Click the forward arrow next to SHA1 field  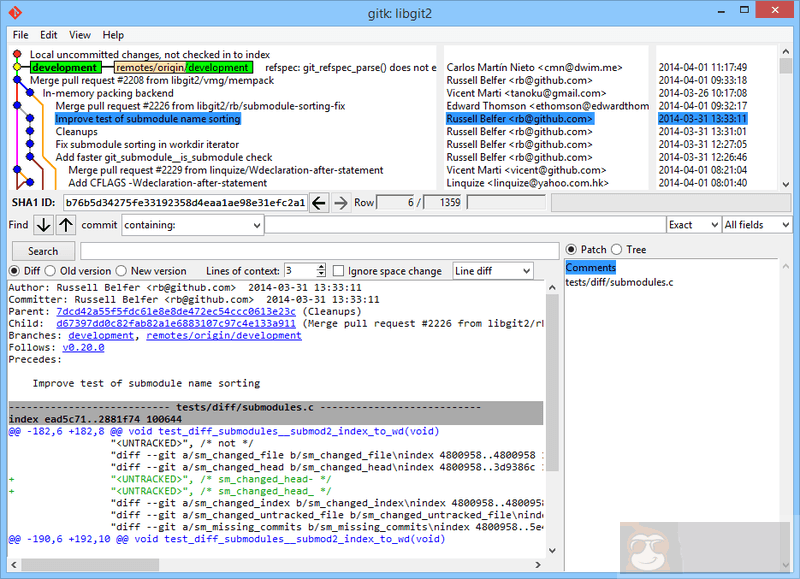coord(341,203)
